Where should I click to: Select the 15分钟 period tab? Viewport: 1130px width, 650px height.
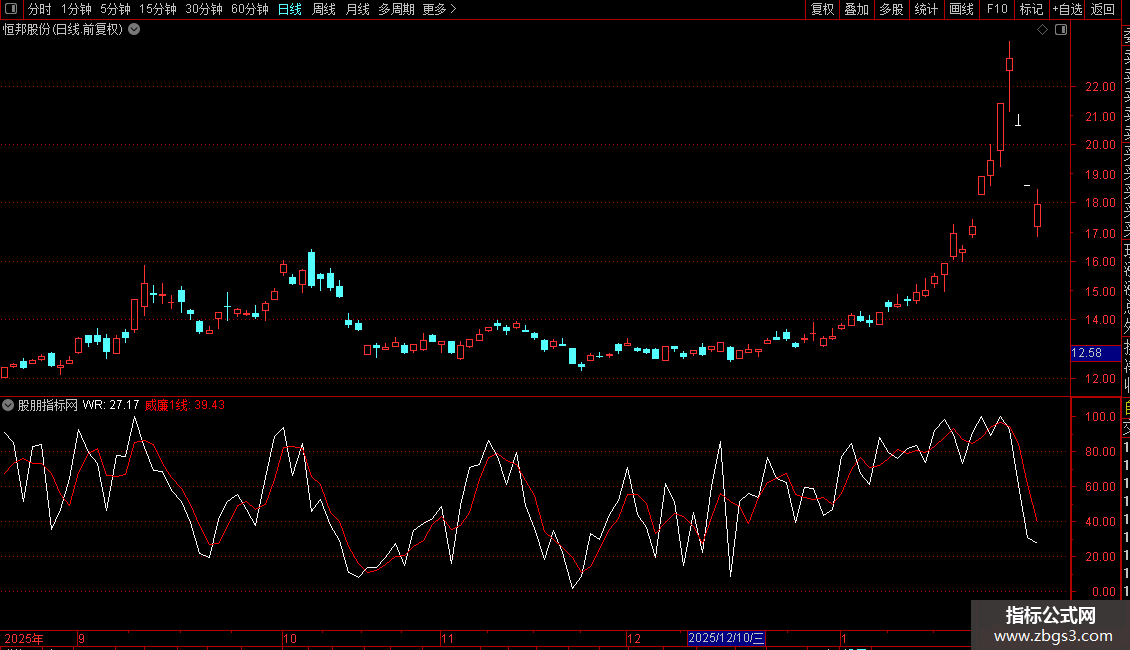click(x=158, y=9)
